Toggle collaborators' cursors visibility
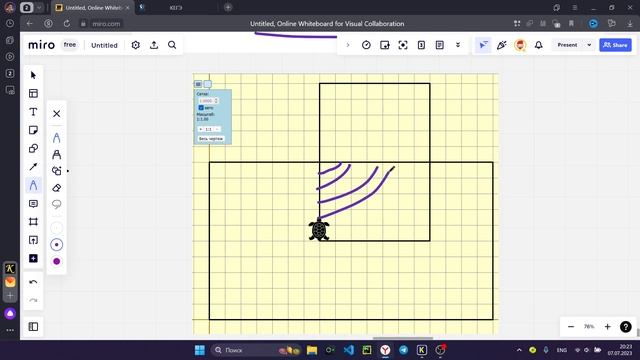Screen dimensions: 640x360 click(483, 45)
